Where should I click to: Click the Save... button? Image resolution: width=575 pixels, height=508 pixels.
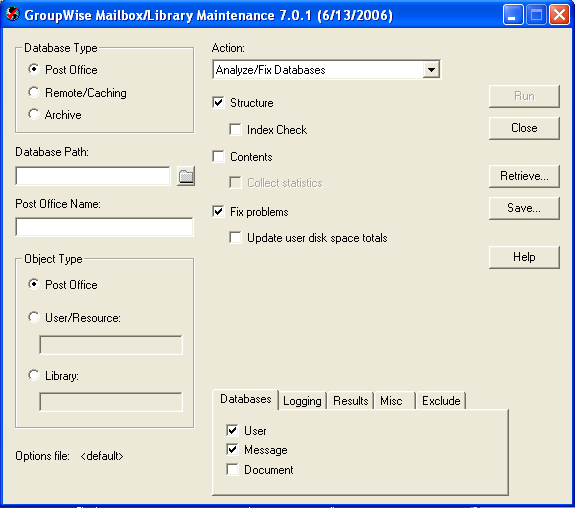coord(524,208)
